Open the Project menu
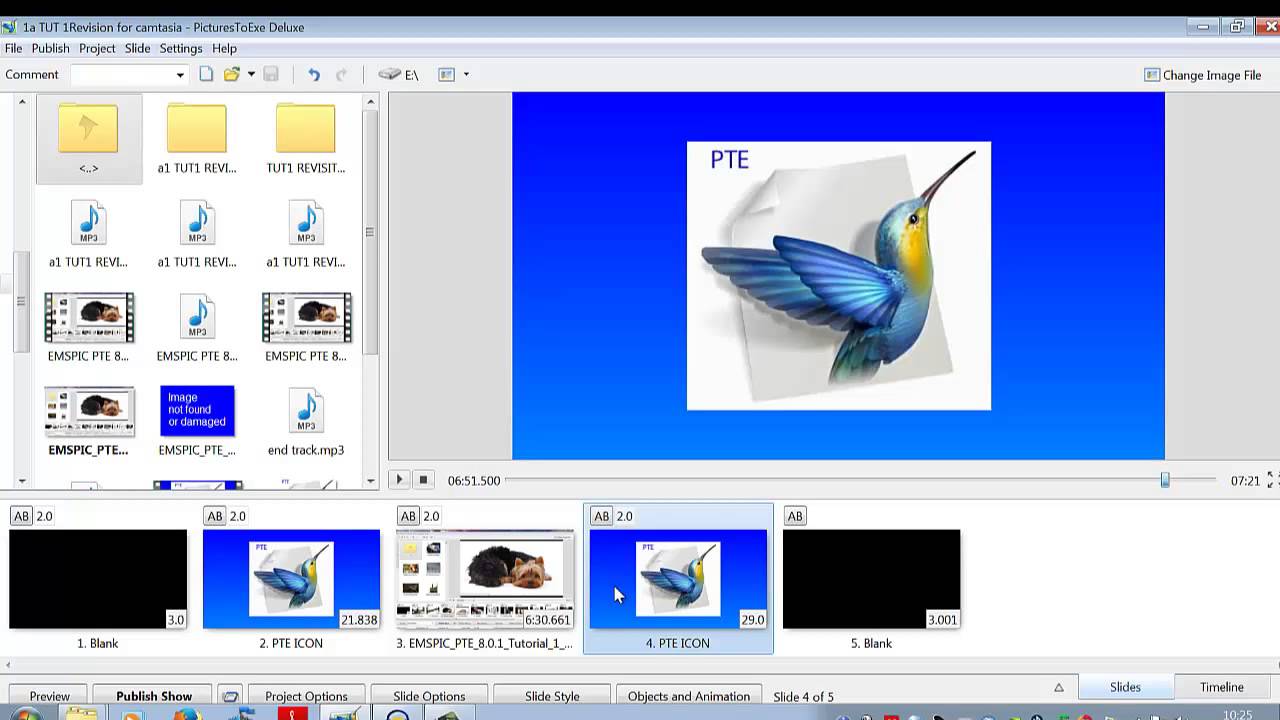 97,48
